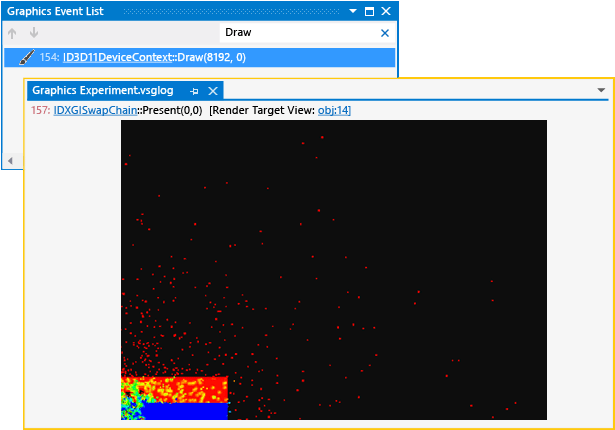Go to previous match with up arrow

[x=12, y=33]
